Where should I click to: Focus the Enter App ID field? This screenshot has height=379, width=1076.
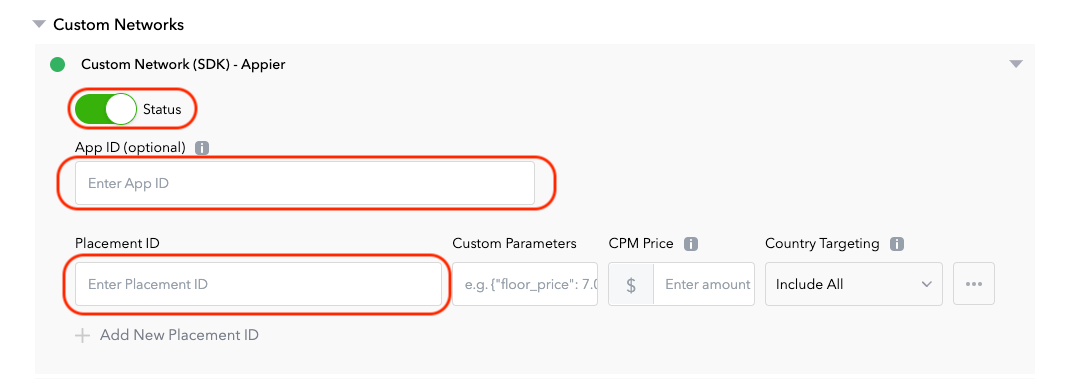[305, 183]
